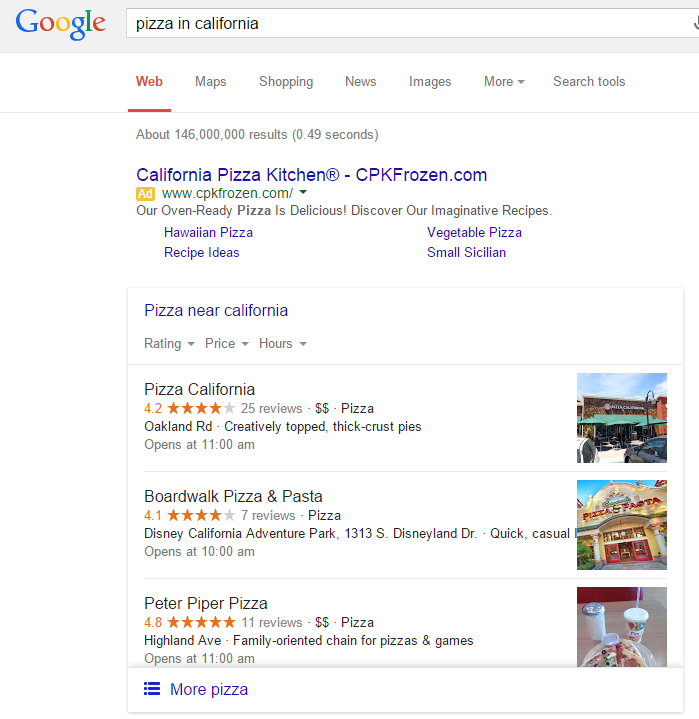The image size is (699, 719).
Task: Click the search input containing pizza in california
Action: pos(412,23)
